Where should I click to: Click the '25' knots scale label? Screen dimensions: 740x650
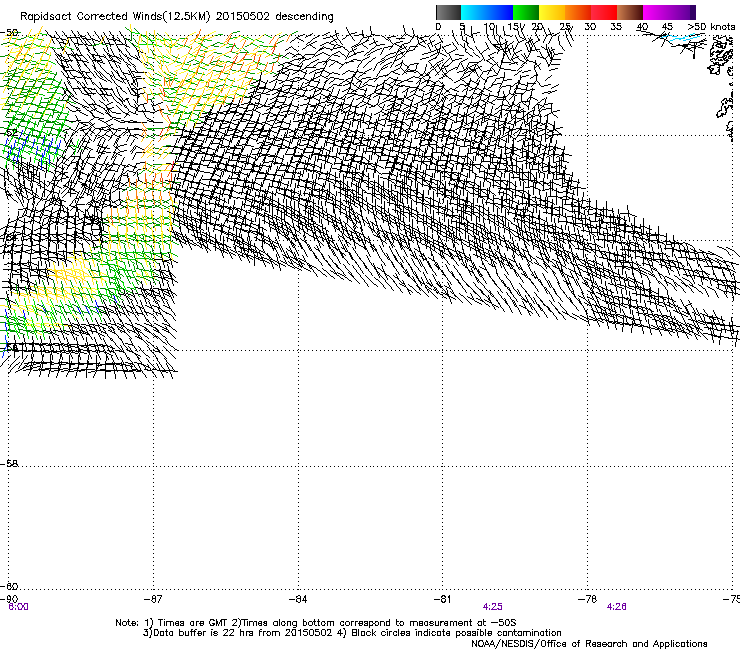pyautogui.click(x=565, y=27)
